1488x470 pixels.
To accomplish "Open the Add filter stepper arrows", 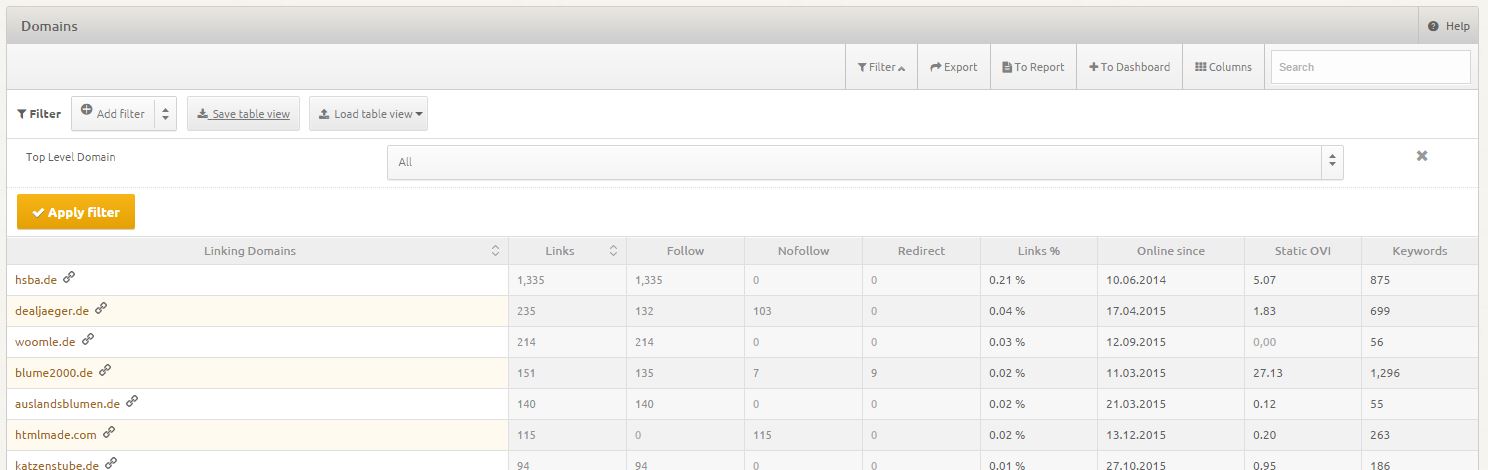I will click(x=166, y=114).
